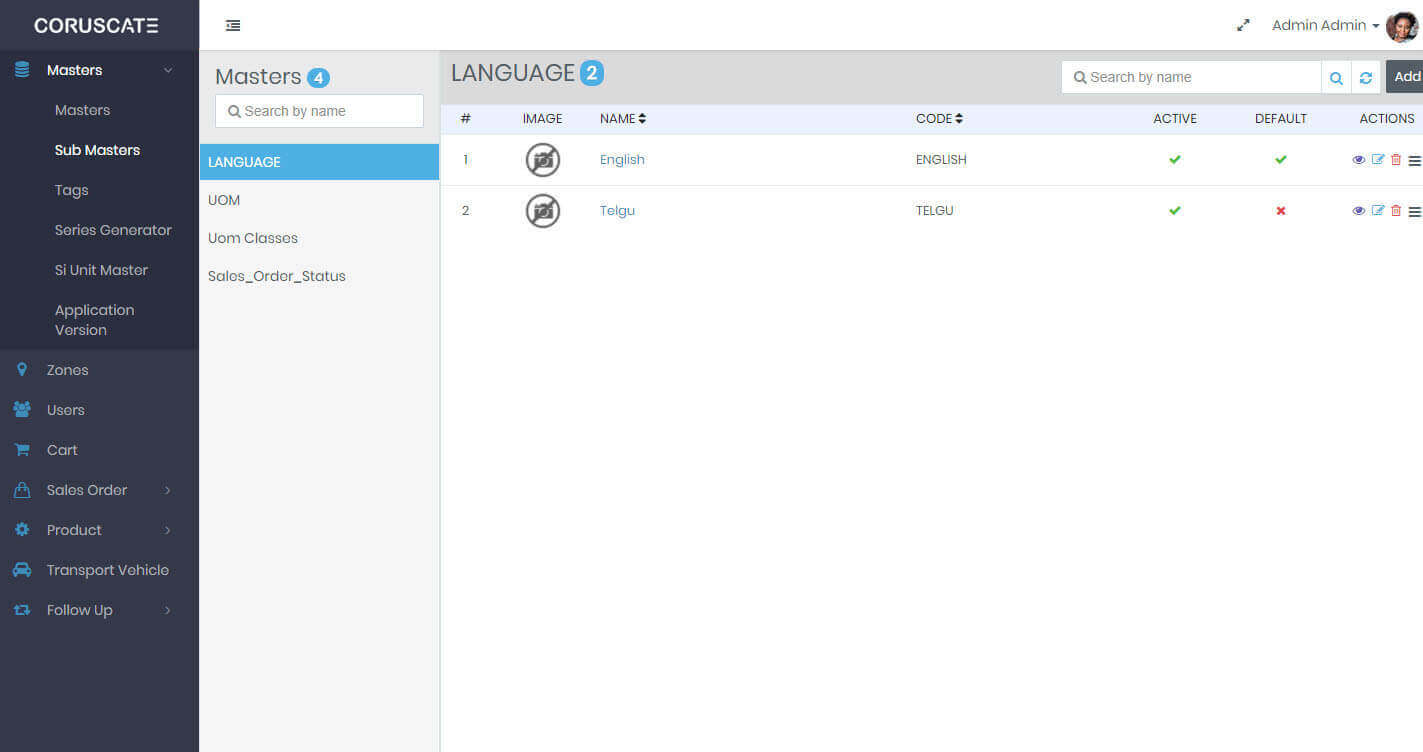Open the Admin Admin user dropdown
The height and width of the screenshot is (752, 1423).
coord(1324,25)
